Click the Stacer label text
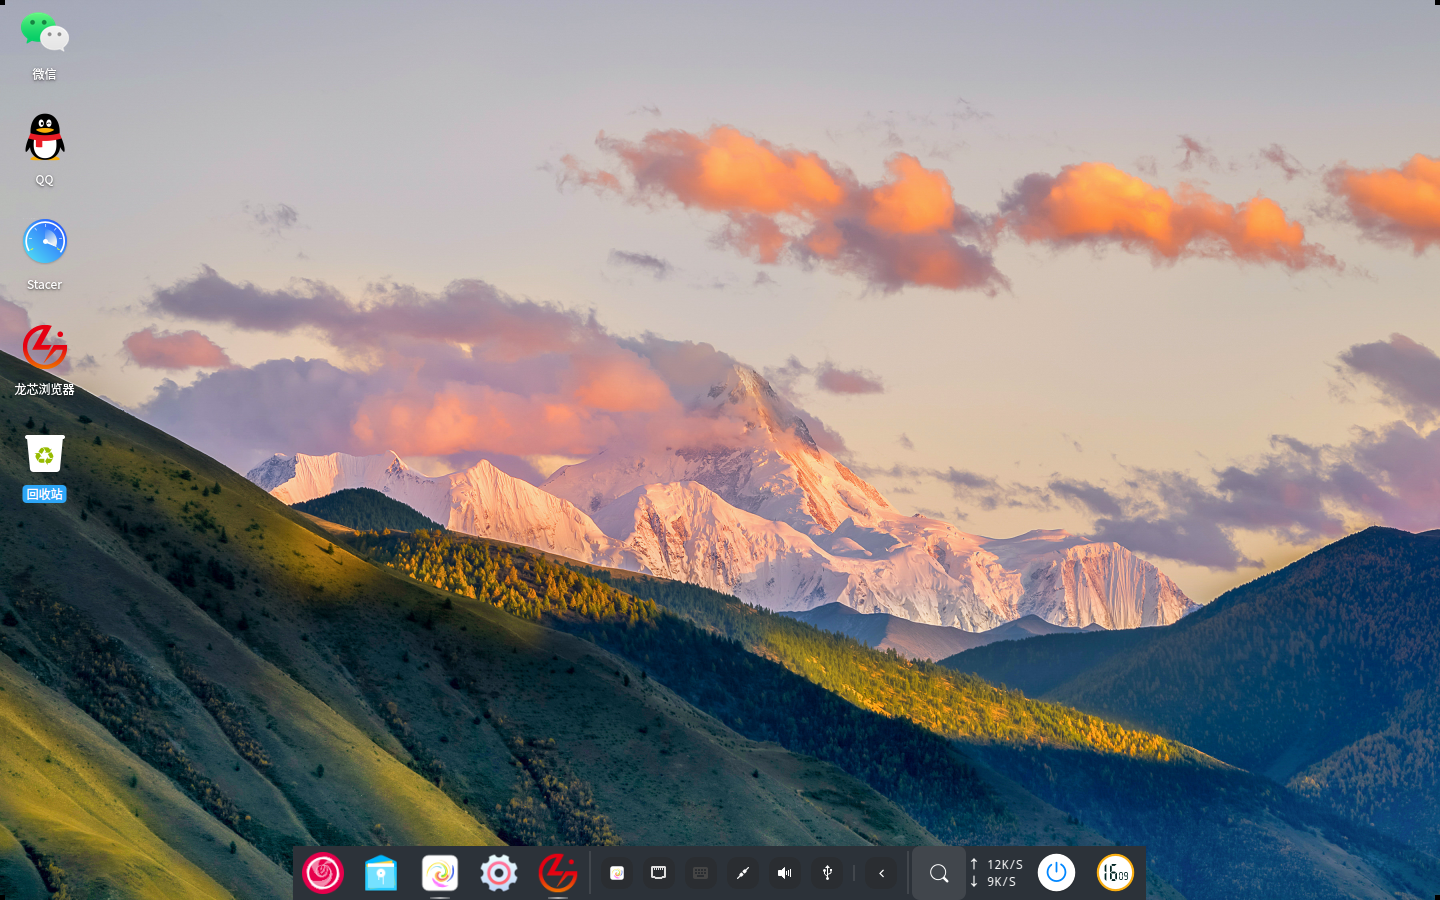This screenshot has height=900, width=1440. (44, 285)
